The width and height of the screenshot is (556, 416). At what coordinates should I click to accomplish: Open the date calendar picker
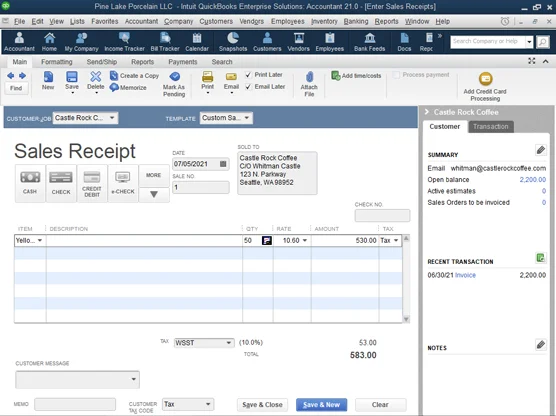223,164
